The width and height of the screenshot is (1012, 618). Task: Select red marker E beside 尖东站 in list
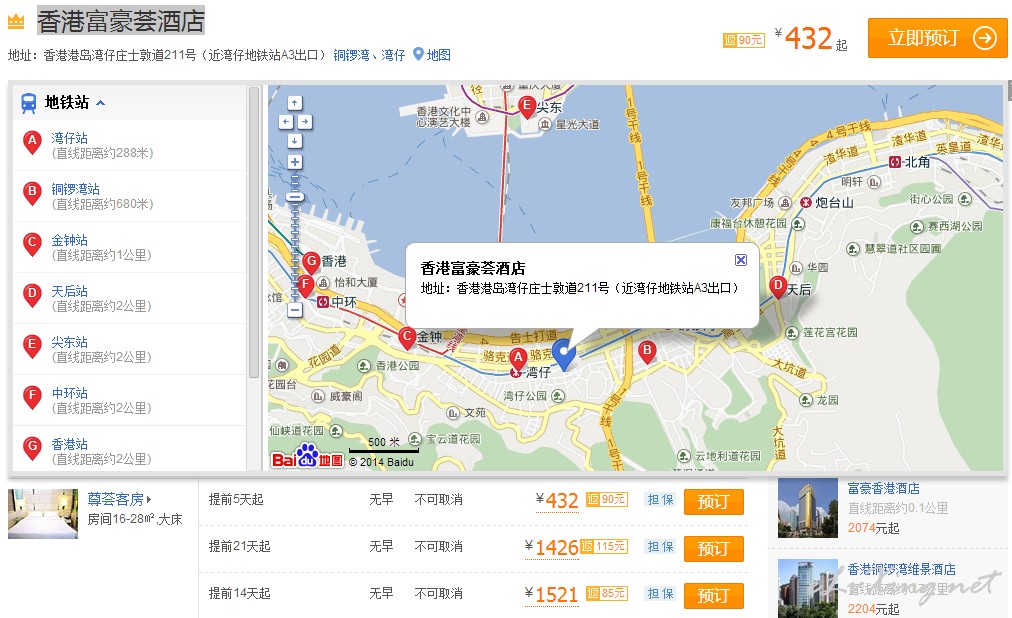click(x=32, y=346)
